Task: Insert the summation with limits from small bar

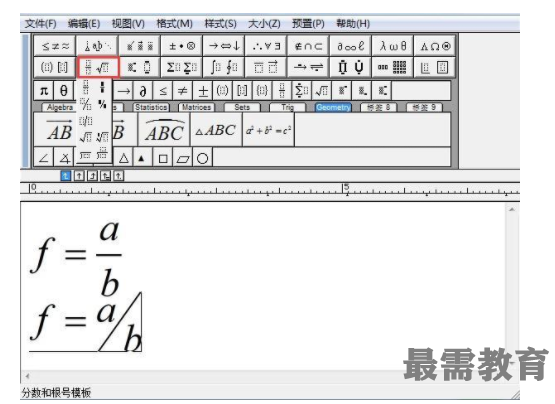Action: (302, 91)
